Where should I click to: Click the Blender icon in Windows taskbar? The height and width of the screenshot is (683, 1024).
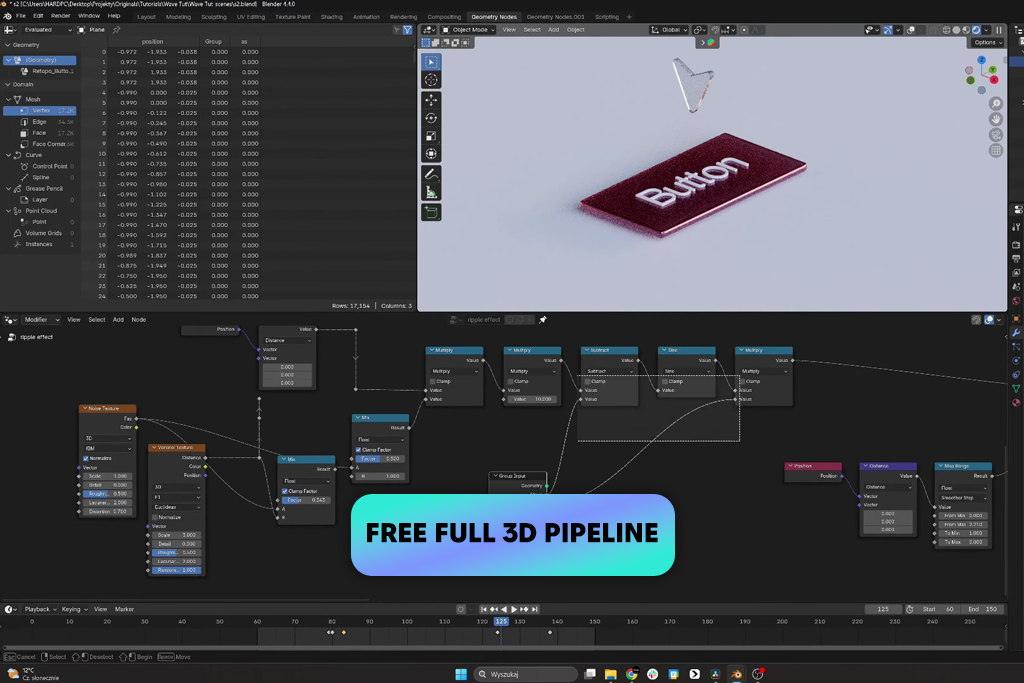737,674
